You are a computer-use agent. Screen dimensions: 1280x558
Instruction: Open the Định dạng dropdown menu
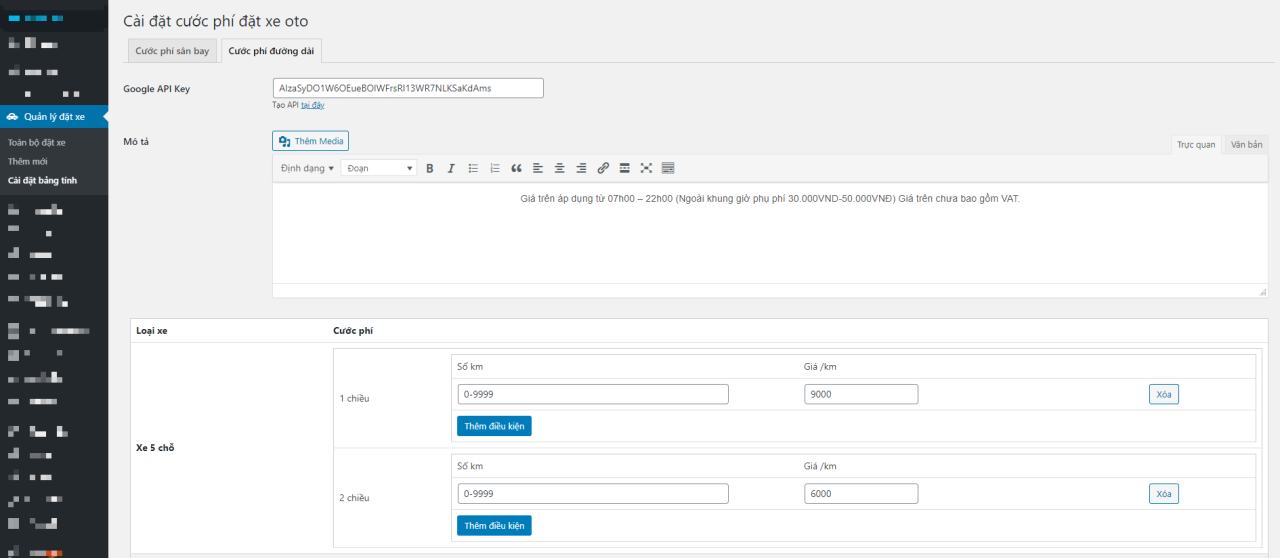click(x=307, y=168)
